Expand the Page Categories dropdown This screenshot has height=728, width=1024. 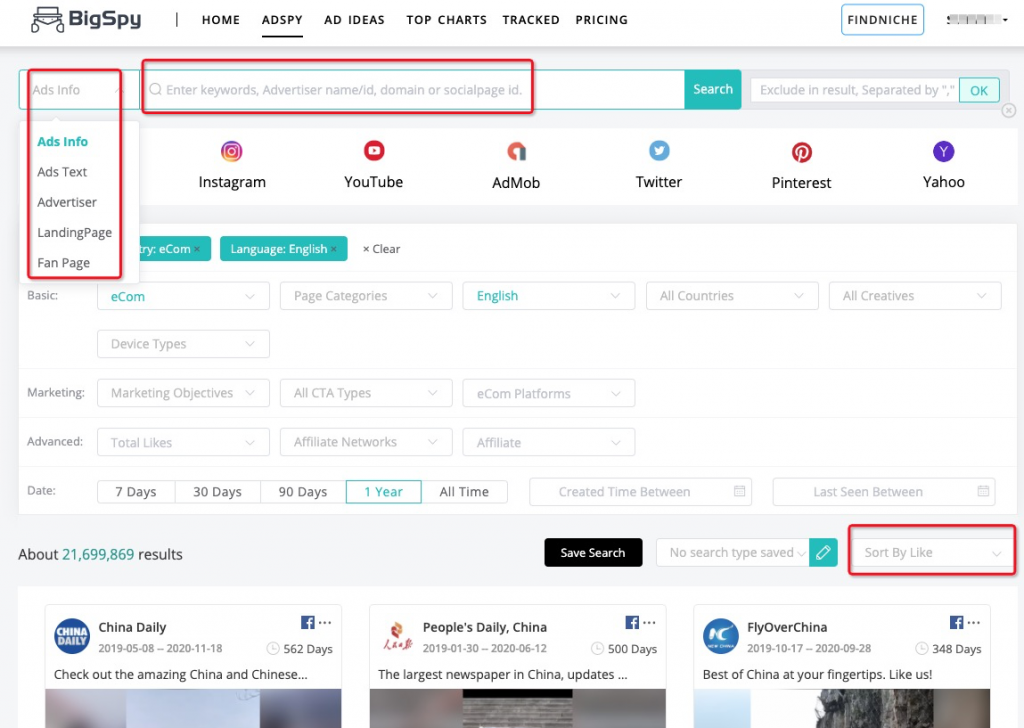tap(366, 296)
